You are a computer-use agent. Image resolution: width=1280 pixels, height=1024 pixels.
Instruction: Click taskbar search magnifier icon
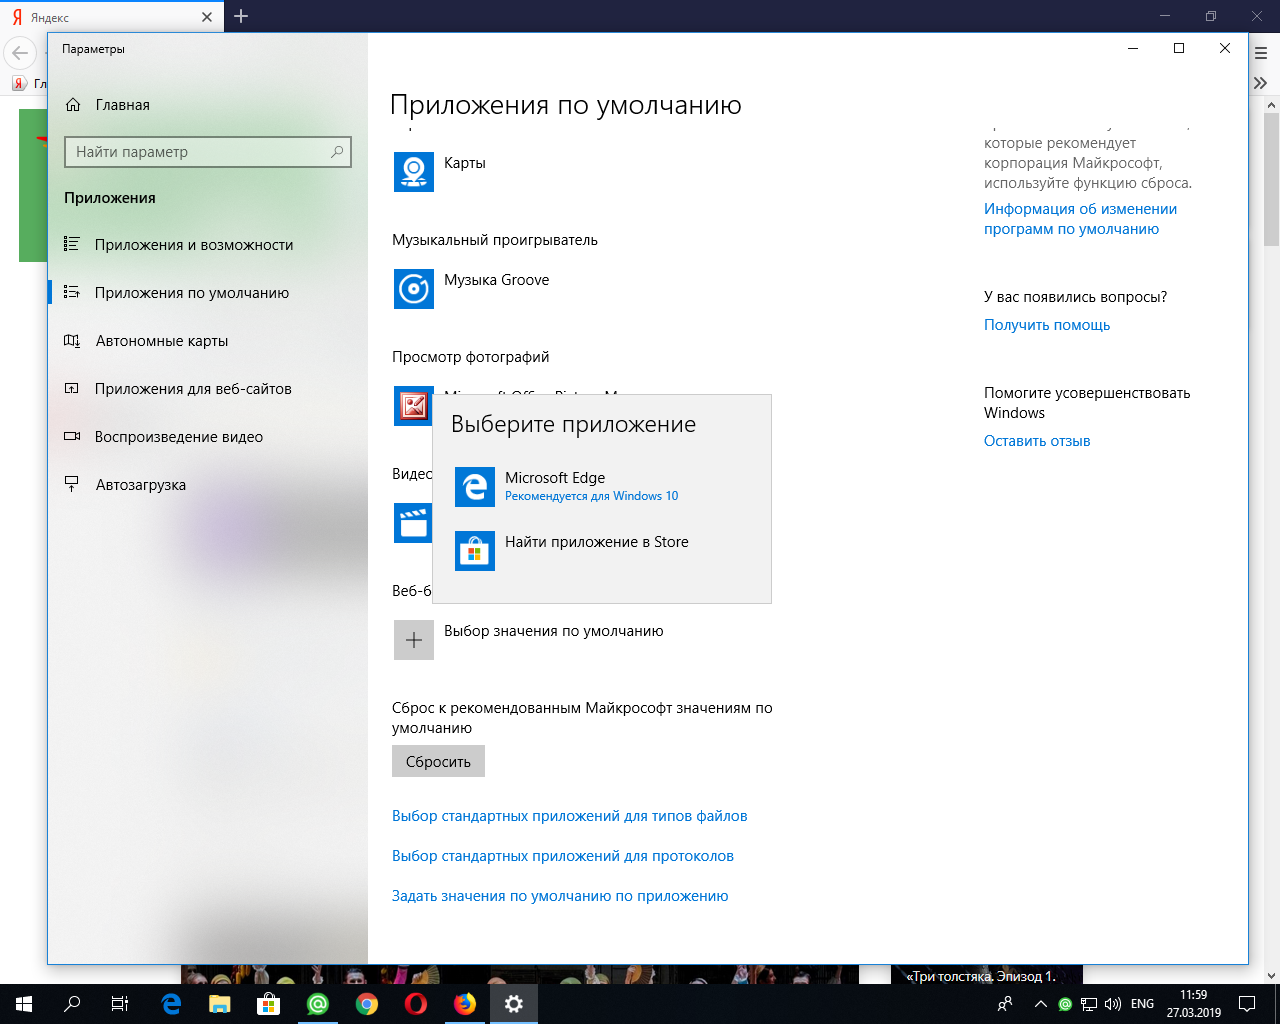[x=72, y=1004]
